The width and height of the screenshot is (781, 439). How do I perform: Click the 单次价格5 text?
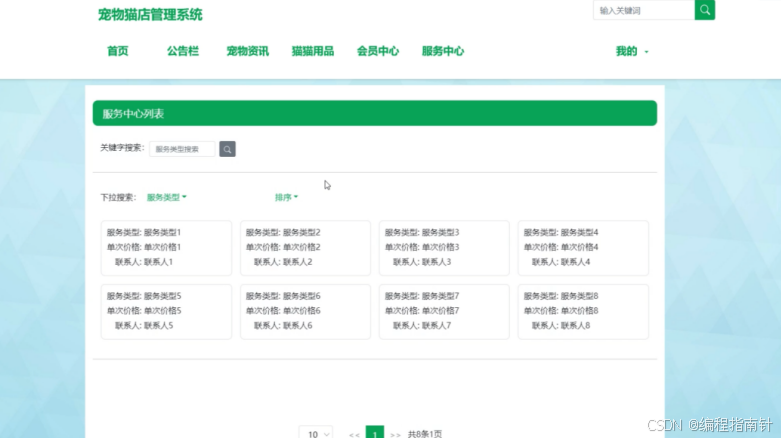click(x=162, y=310)
